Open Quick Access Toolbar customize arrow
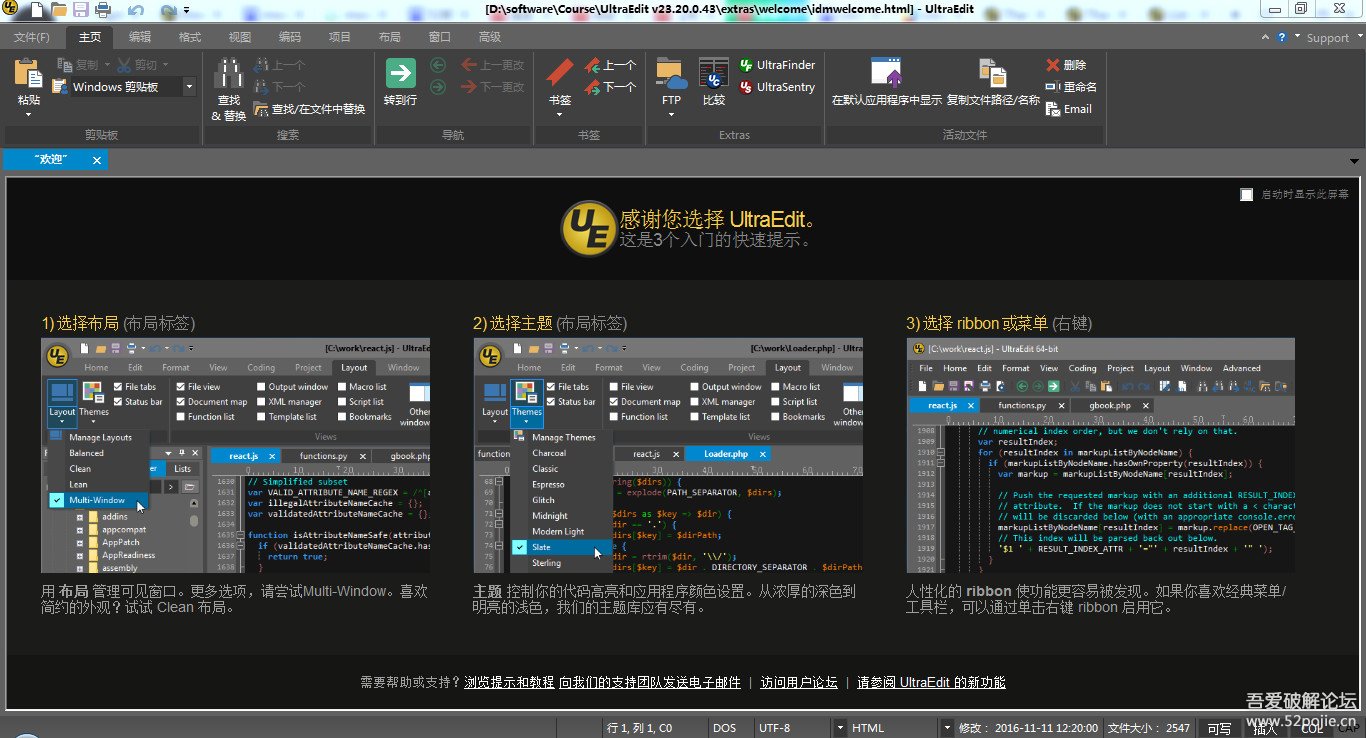 pyautogui.click(x=185, y=11)
